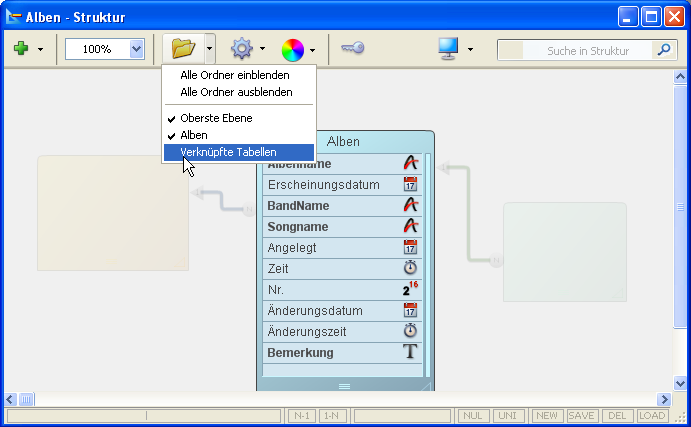The height and width of the screenshot is (427, 691).
Task: Open the monitor icon's dropdown arrow
Action: tap(470, 49)
